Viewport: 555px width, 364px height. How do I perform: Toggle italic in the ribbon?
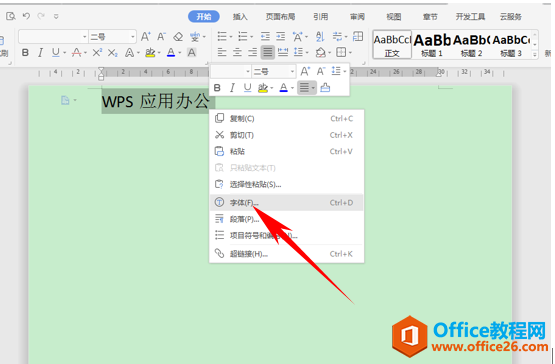(x=40, y=53)
